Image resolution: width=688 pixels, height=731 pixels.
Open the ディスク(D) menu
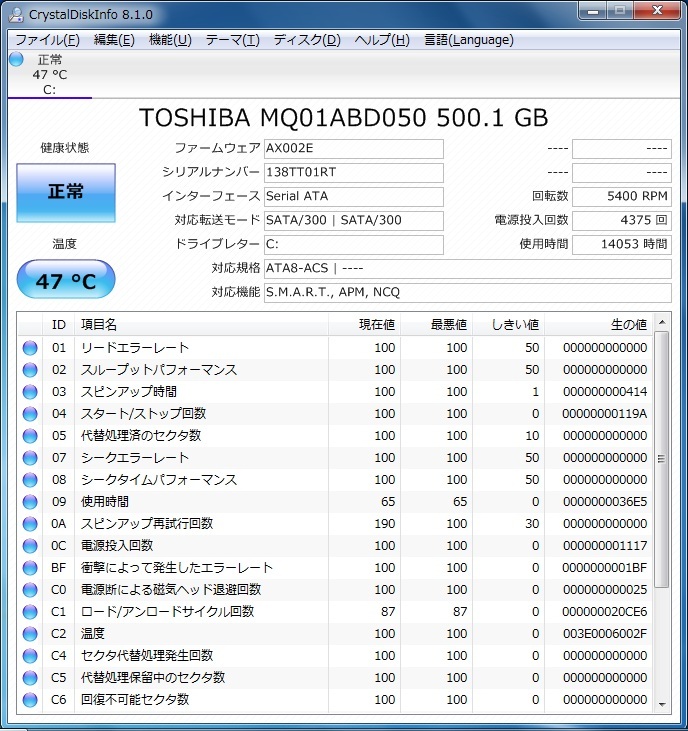tap(307, 40)
